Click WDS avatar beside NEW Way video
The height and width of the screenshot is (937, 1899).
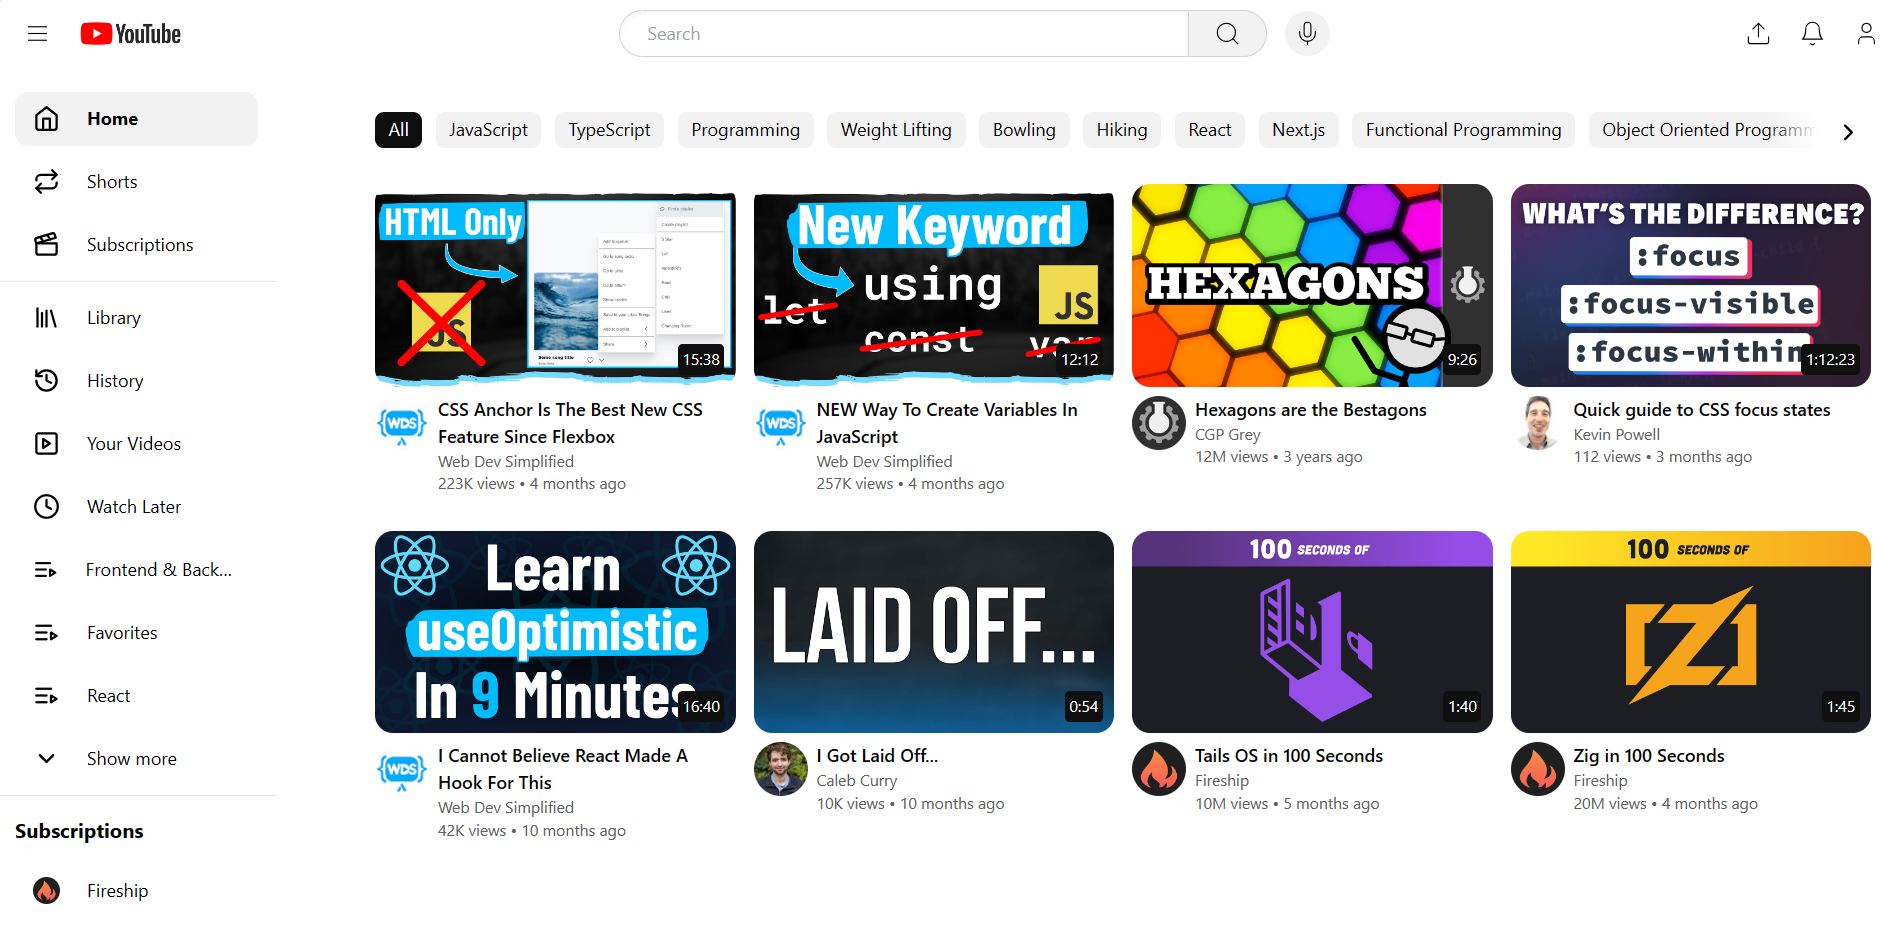point(781,424)
